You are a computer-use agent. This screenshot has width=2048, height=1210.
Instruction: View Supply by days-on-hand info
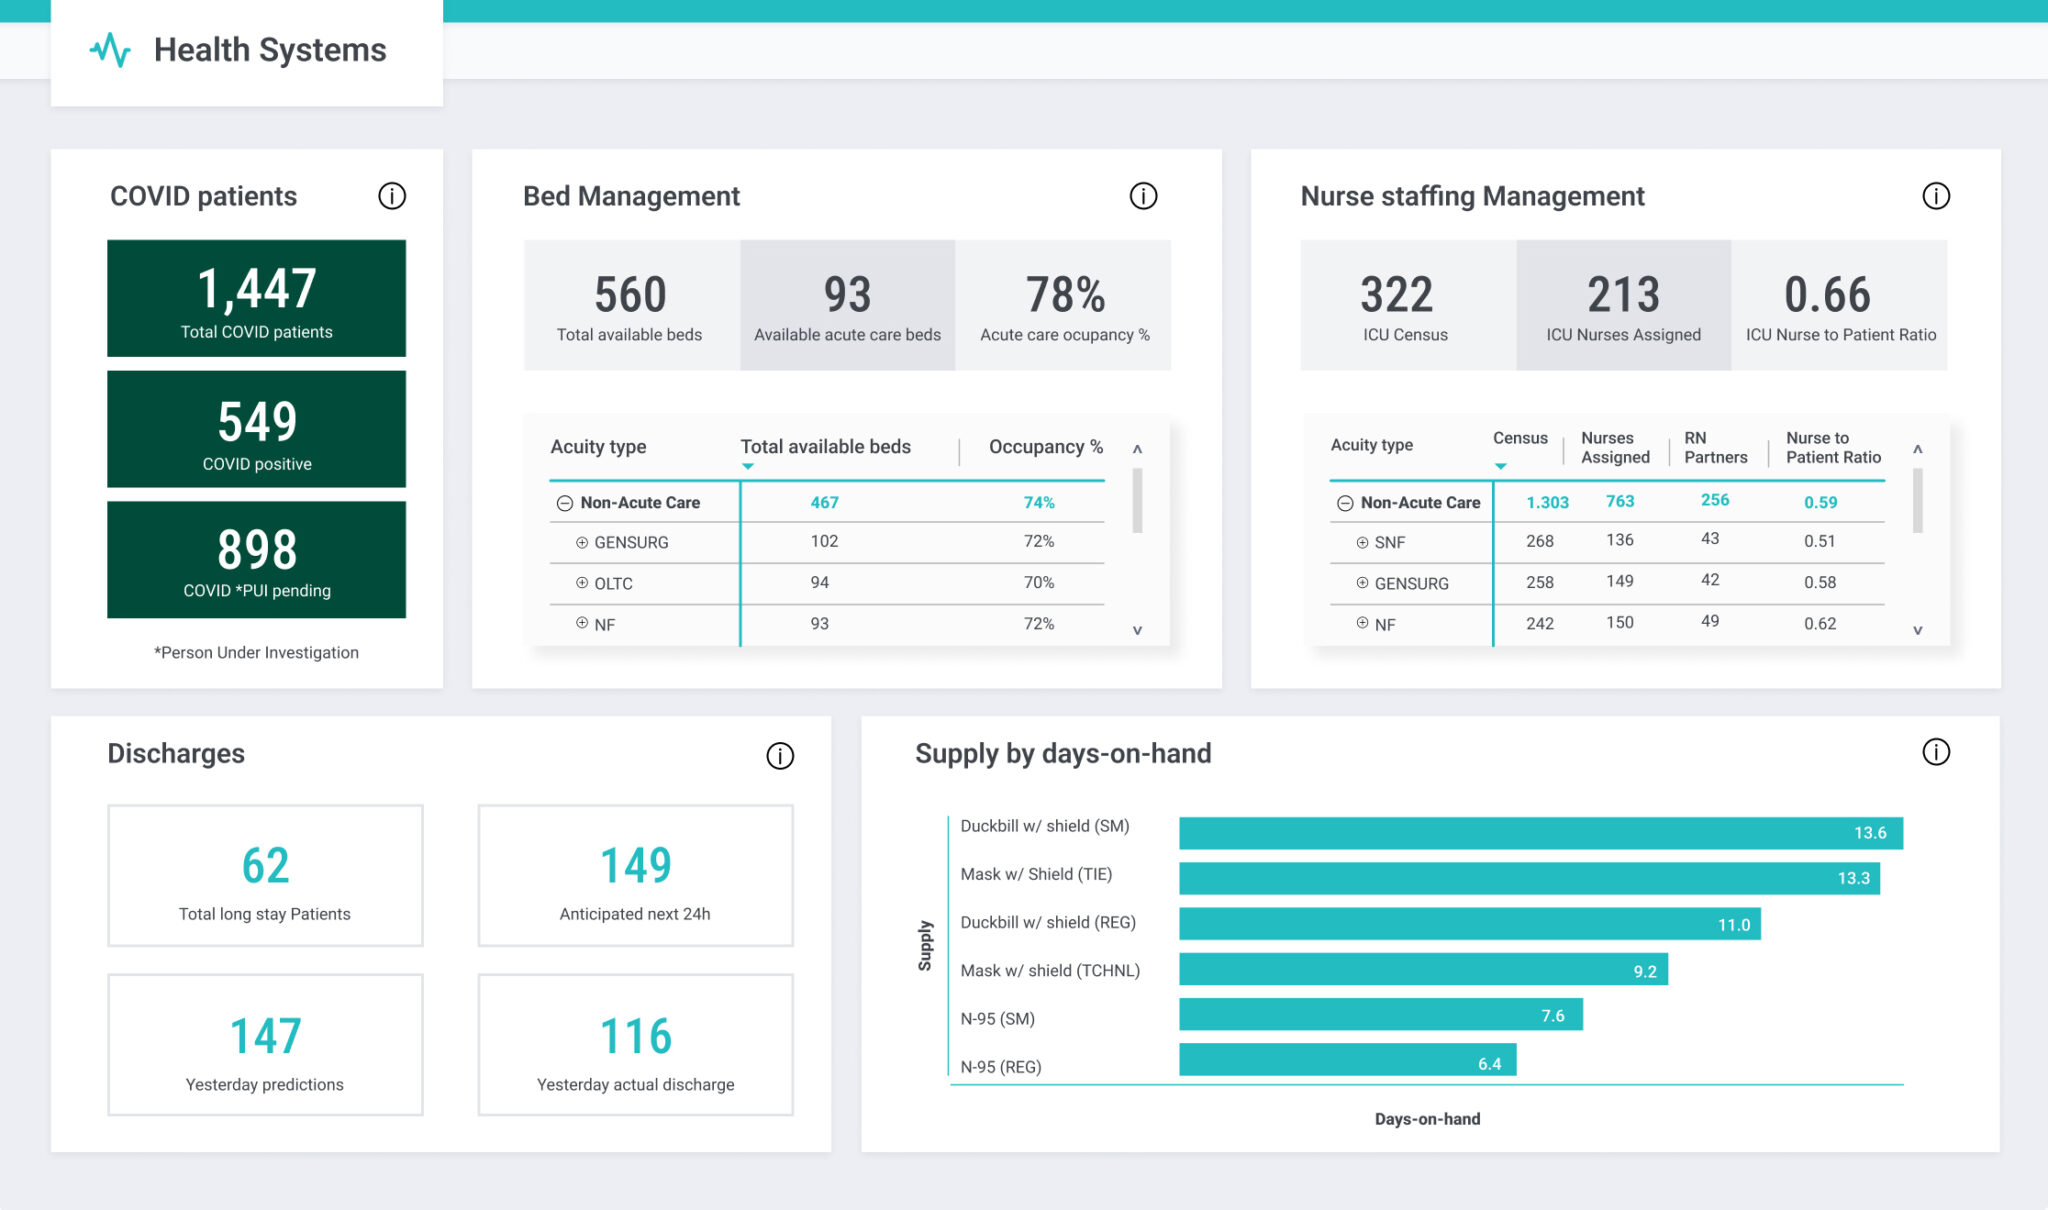click(1936, 752)
